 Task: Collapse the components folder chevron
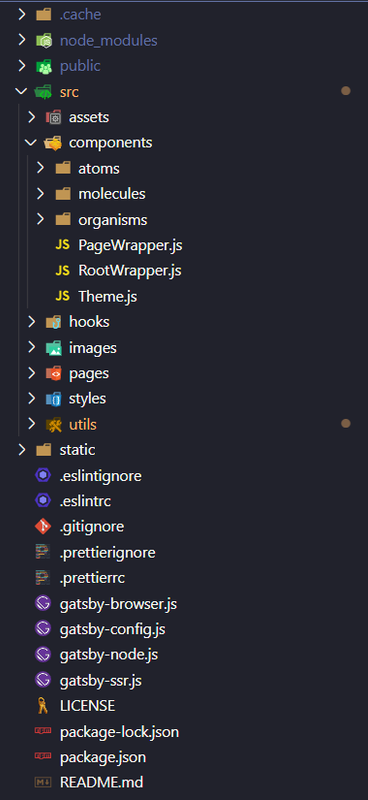pyautogui.click(x=32, y=143)
